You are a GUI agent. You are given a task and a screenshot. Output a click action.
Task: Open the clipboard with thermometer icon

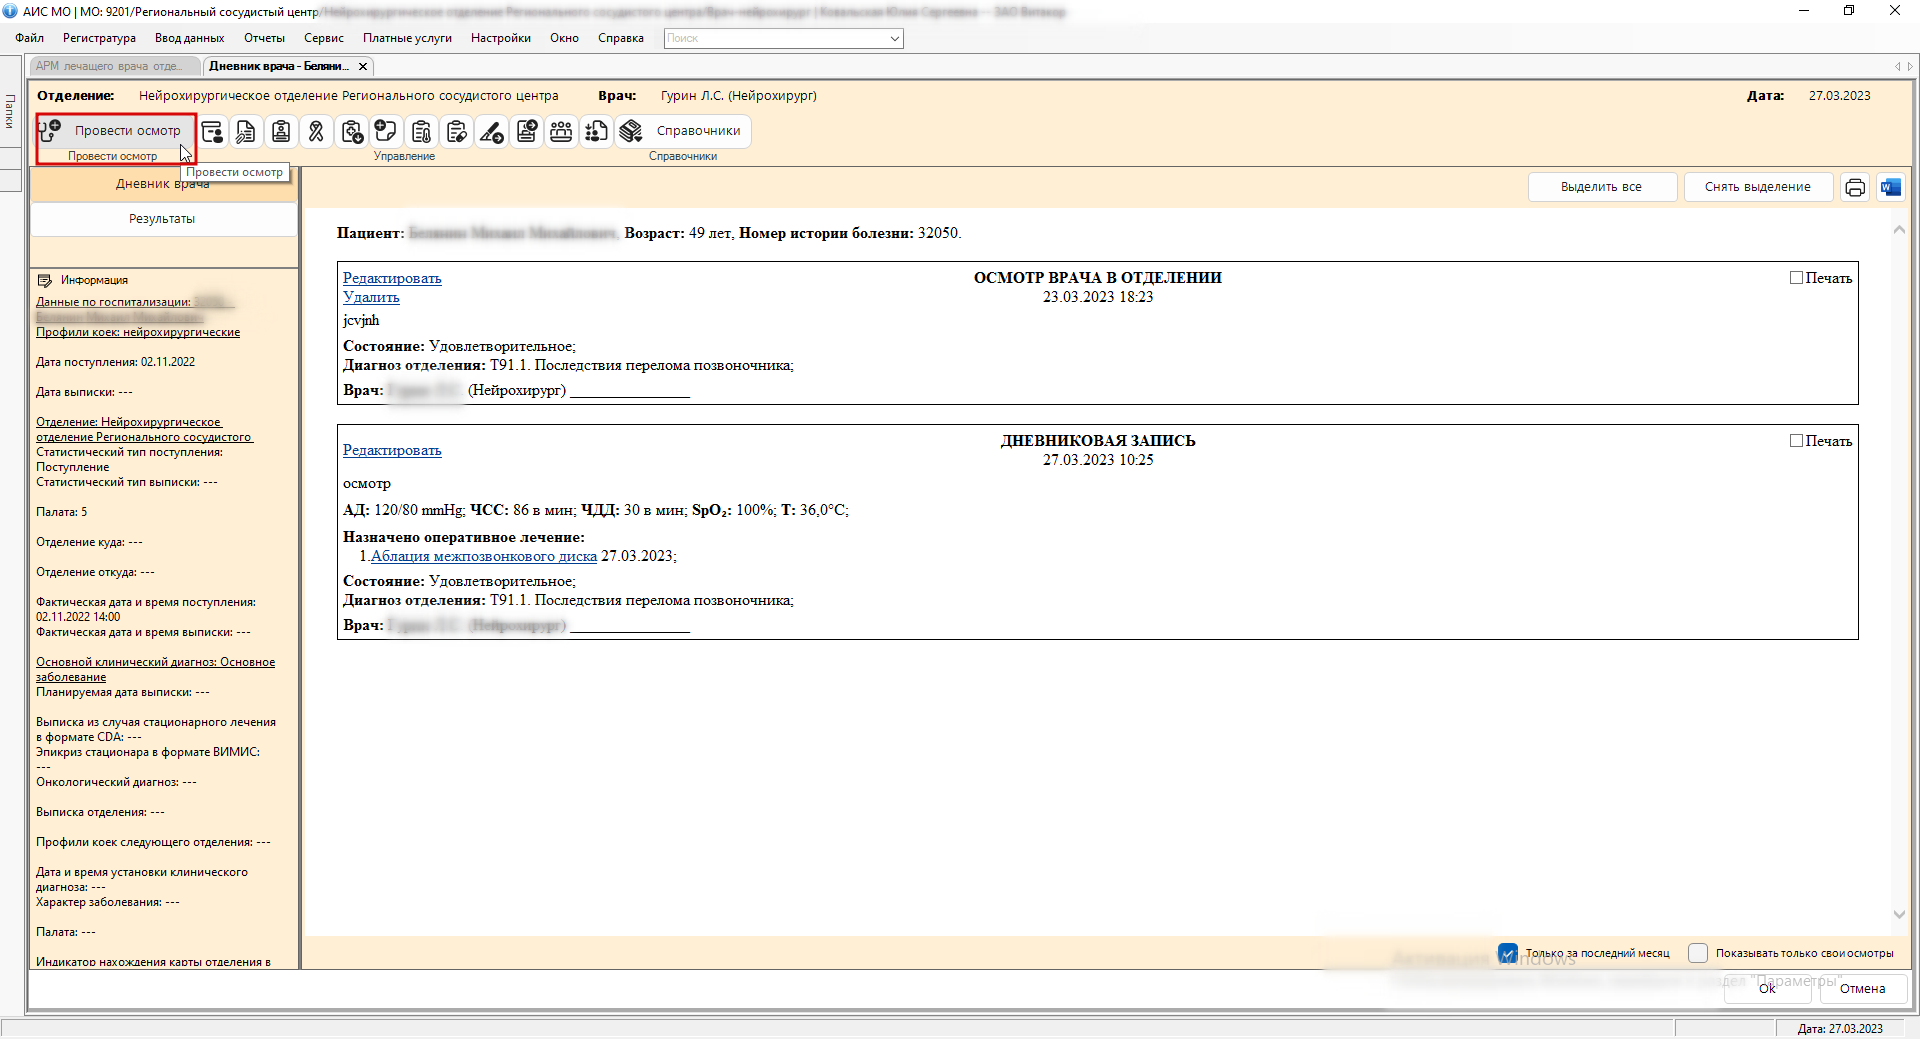point(421,131)
